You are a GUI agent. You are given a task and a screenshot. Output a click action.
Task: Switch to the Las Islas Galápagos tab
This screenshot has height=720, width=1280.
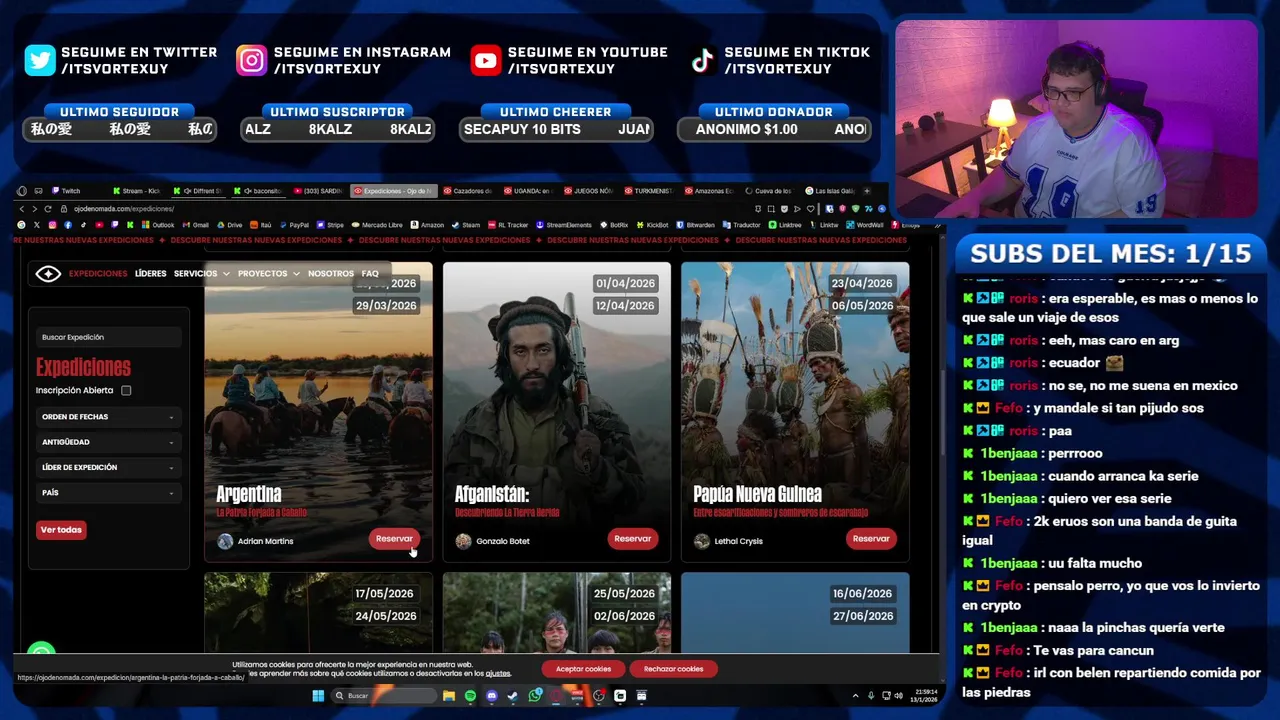pyautogui.click(x=830, y=191)
